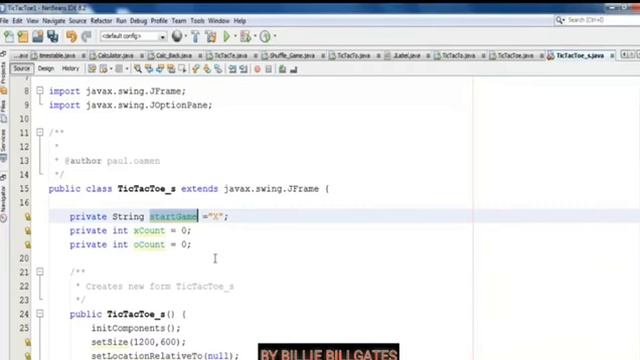640x360 pixels.
Task: Open the Team menu
Action: [x=179, y=21]
